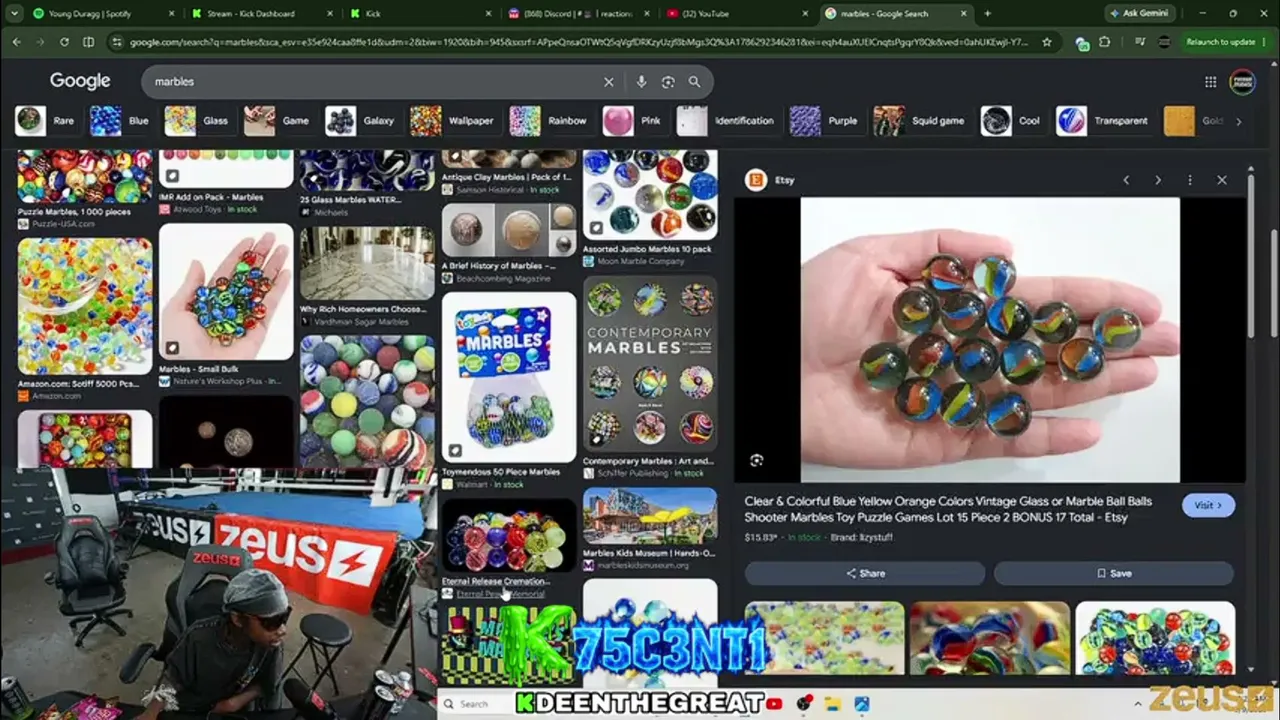
Task: Open the Chrome extensions puzzle icon
Action: (x=1104, y=42)
